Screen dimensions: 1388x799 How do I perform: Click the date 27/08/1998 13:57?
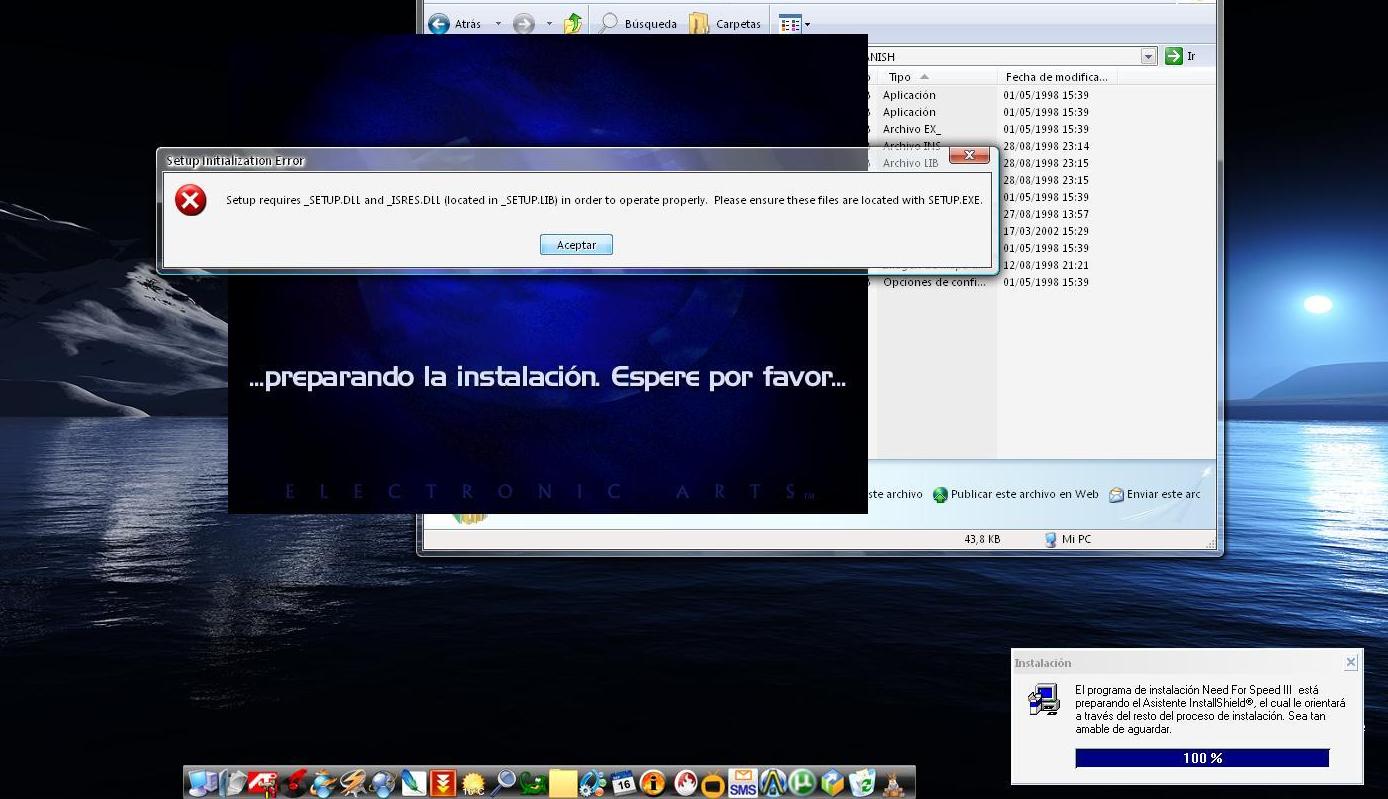point(1046,214)
